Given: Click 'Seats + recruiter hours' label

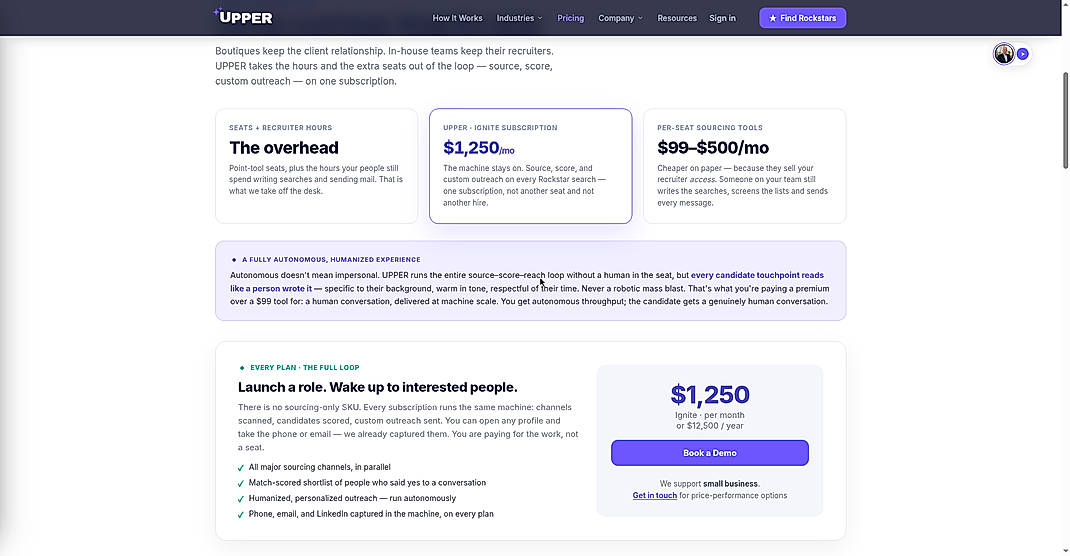Looking at the screenshot, I should pos(280,128).
